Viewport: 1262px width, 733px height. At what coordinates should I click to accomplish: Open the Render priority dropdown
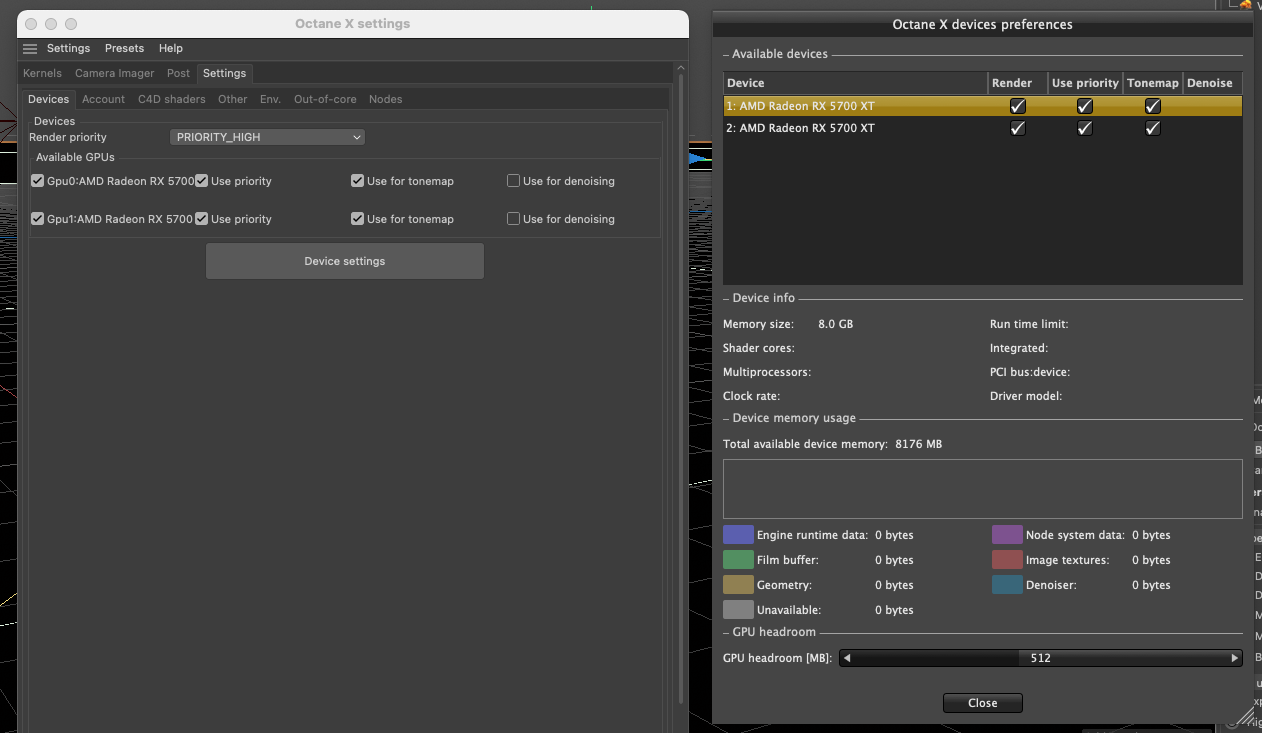(x=267, y=137)
